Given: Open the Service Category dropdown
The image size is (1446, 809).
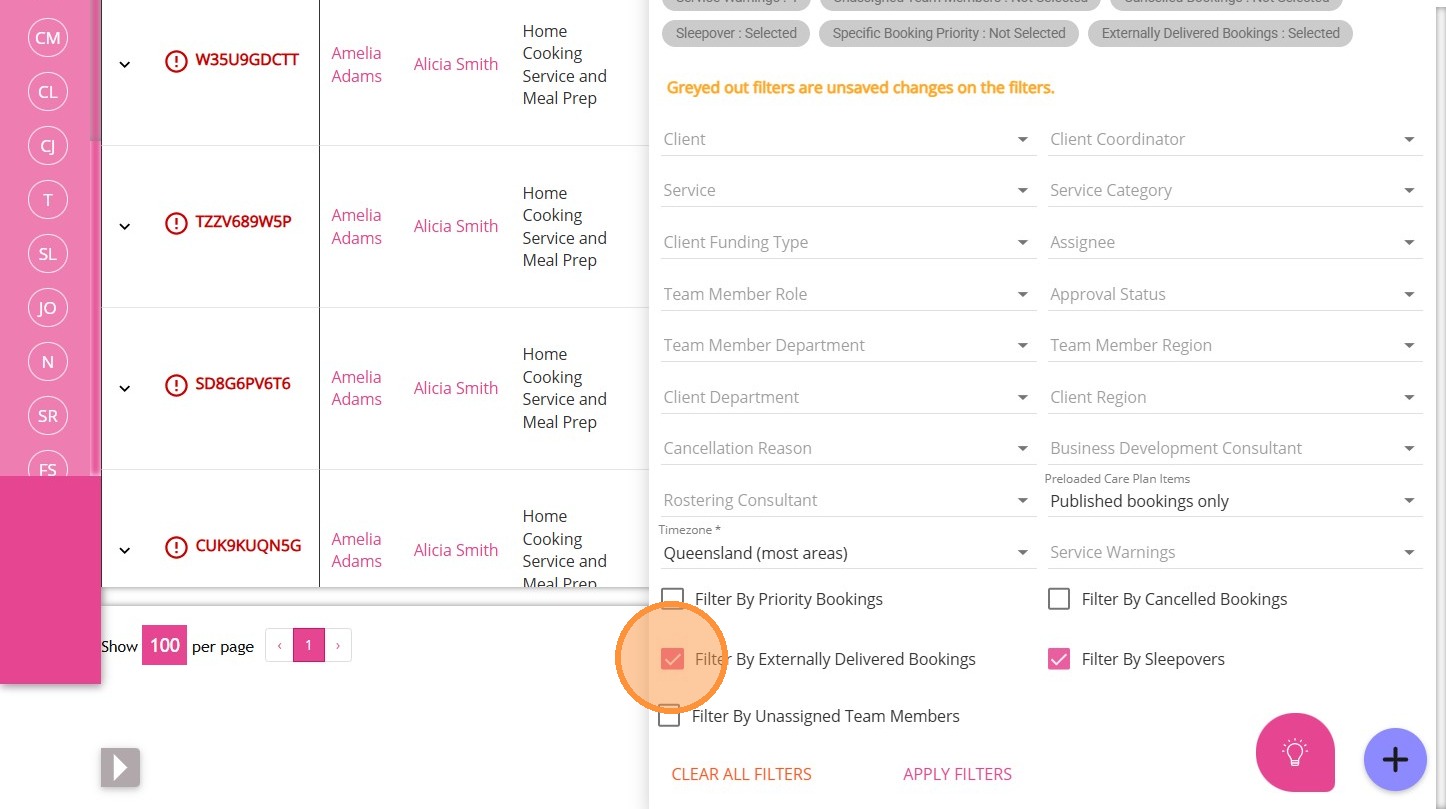Looking at the screenshot, I should [x=1235, y=191].
